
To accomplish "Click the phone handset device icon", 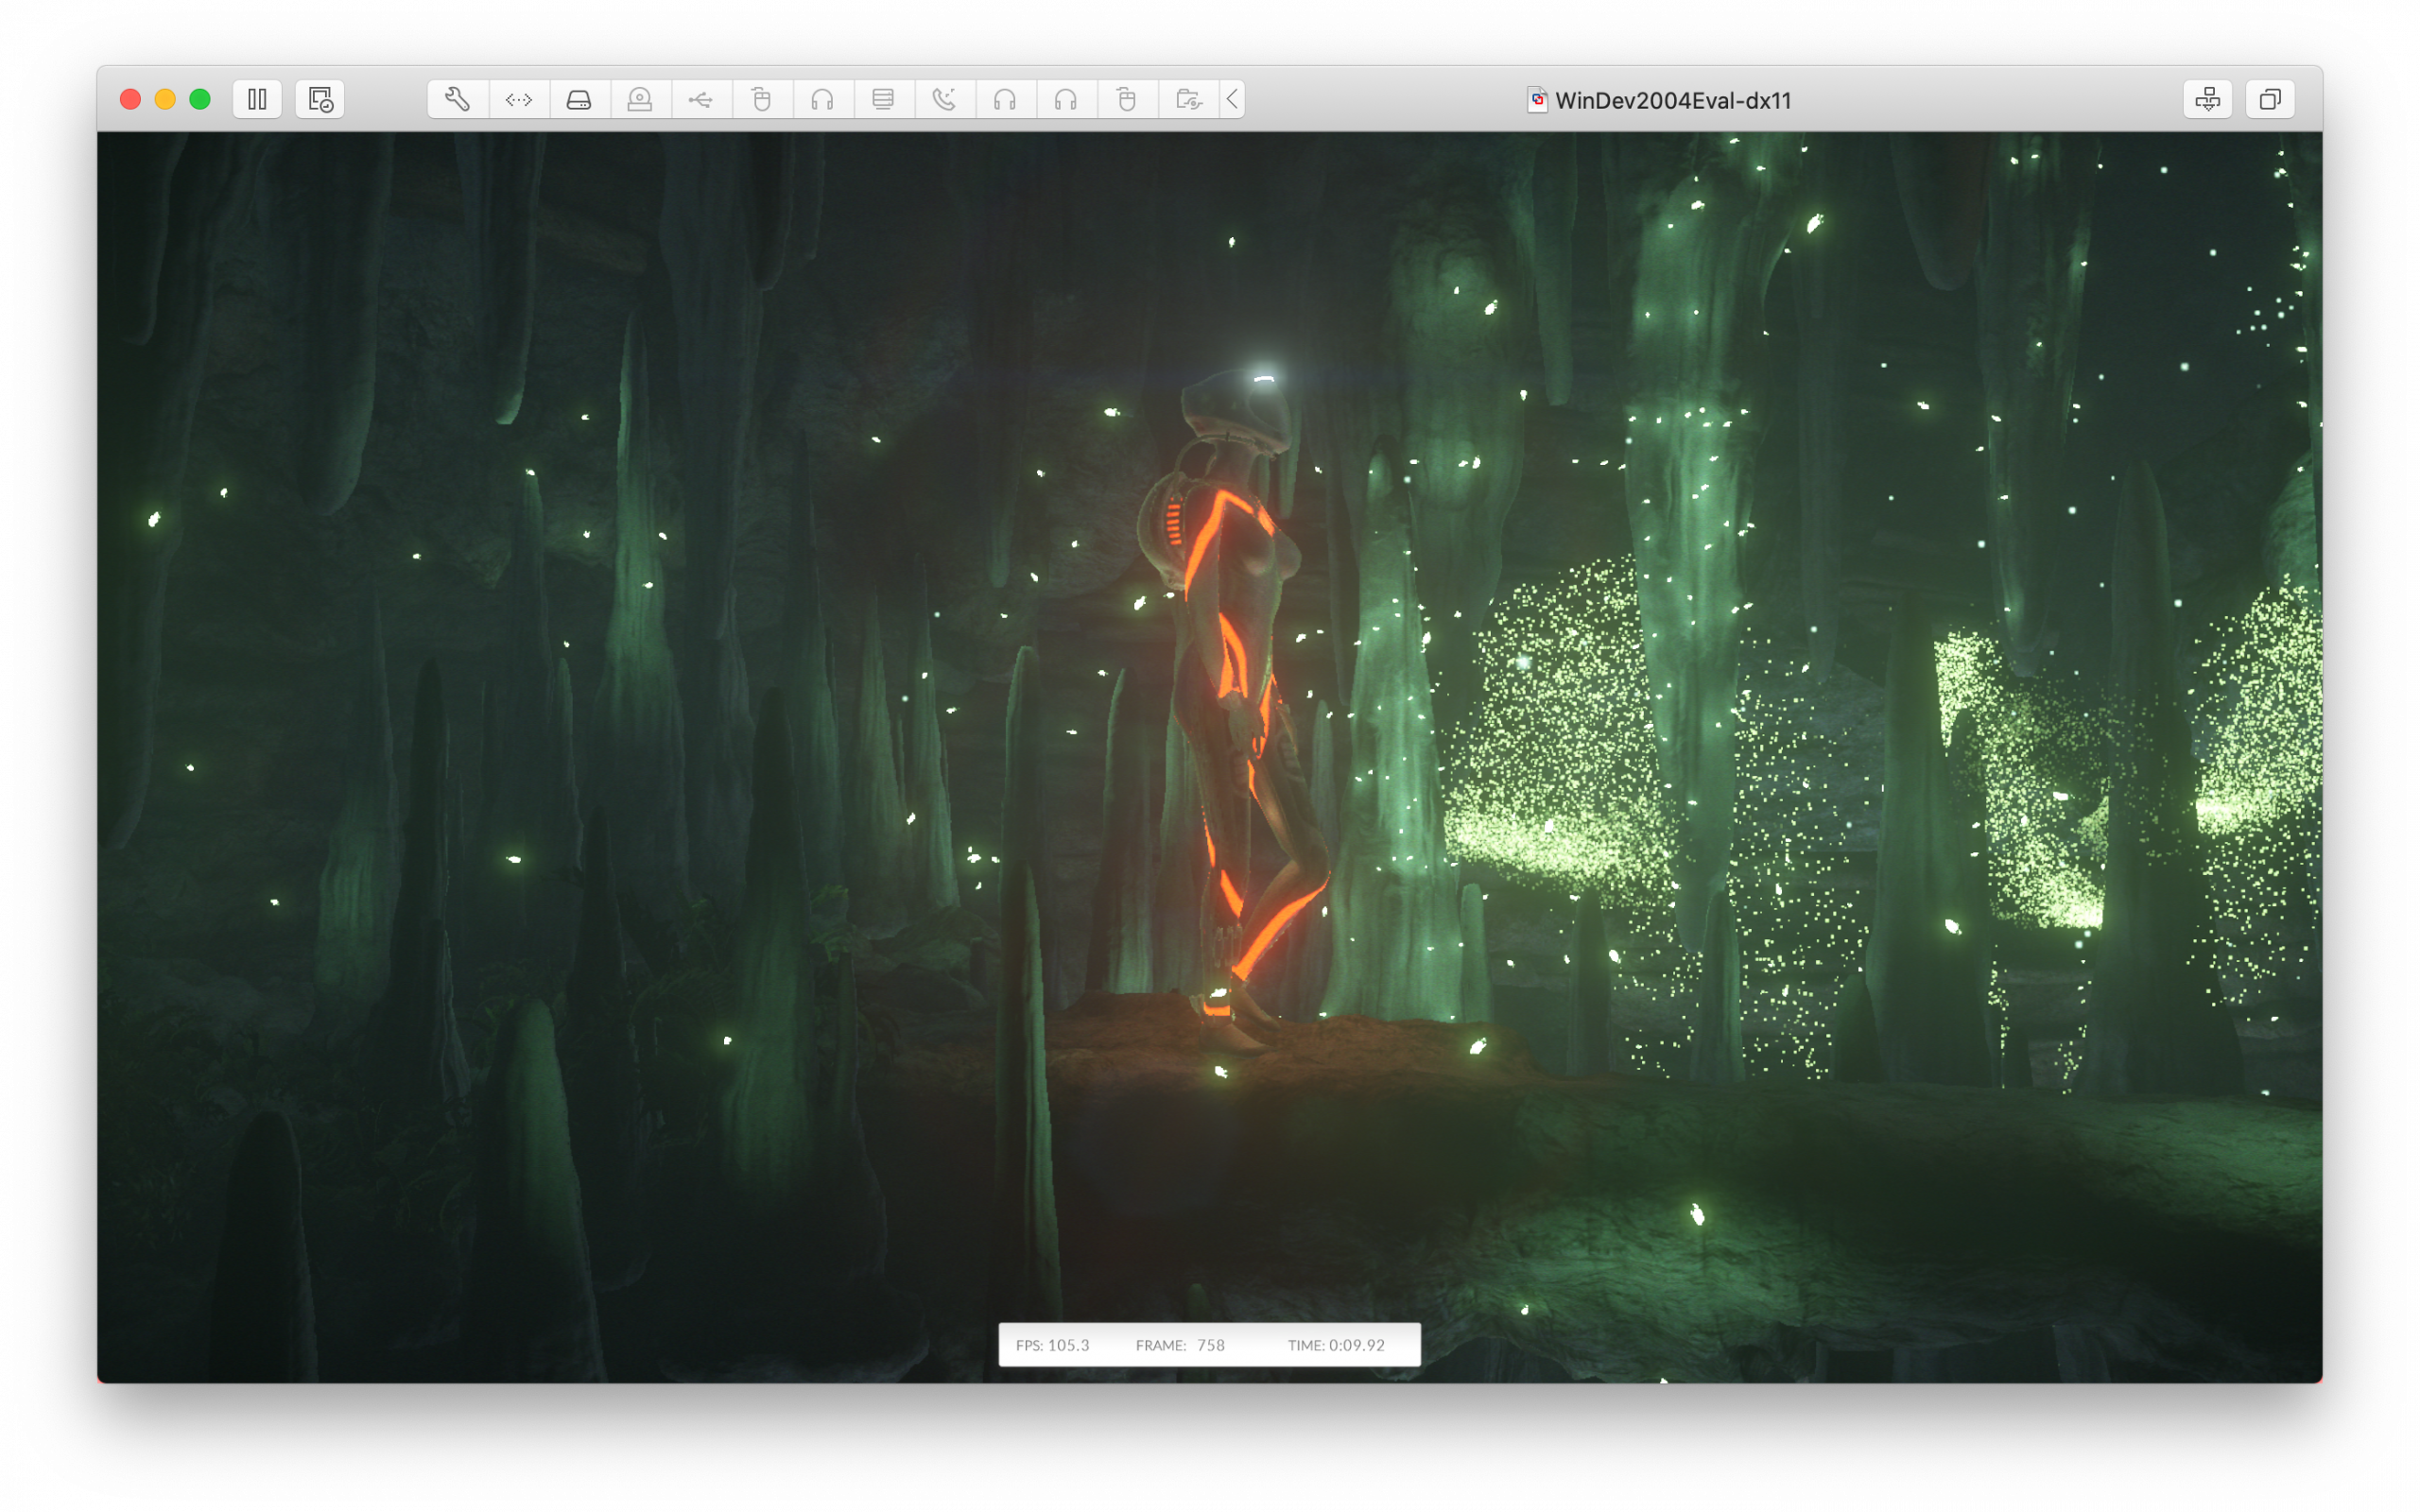I will click(x=944, y=99).
